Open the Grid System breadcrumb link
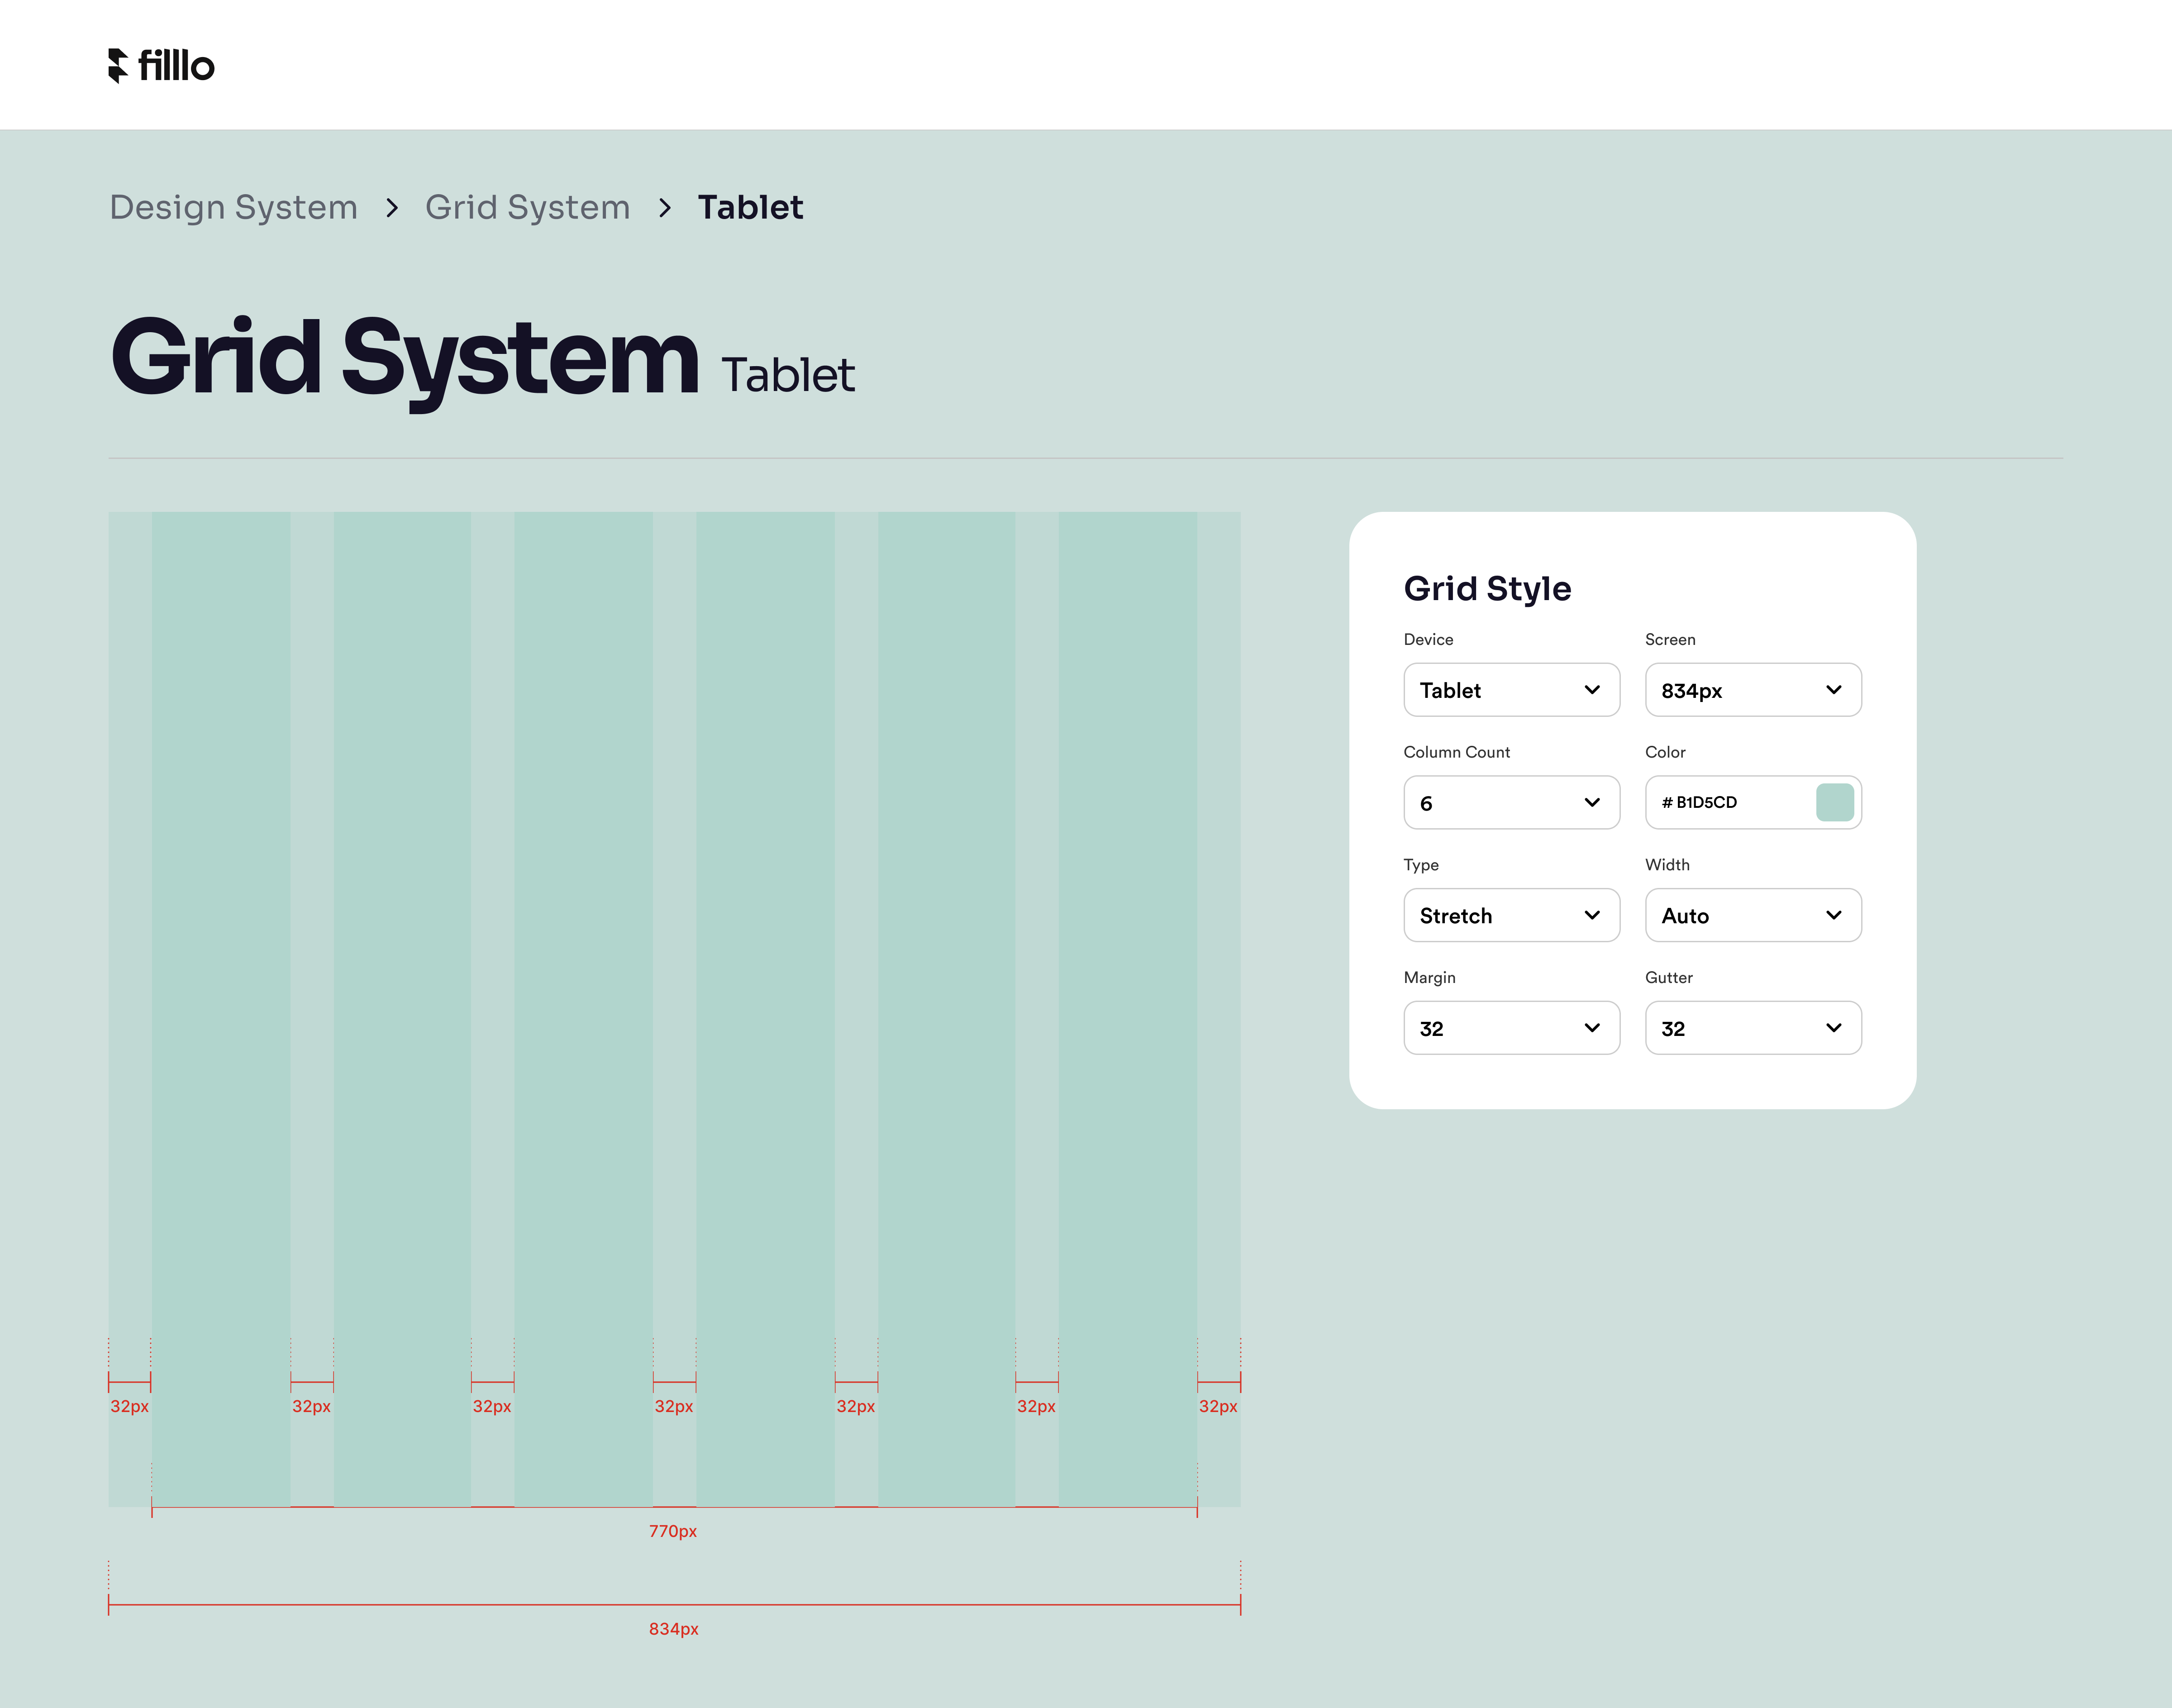2172x1708 pixels. (x=527, y=207)
